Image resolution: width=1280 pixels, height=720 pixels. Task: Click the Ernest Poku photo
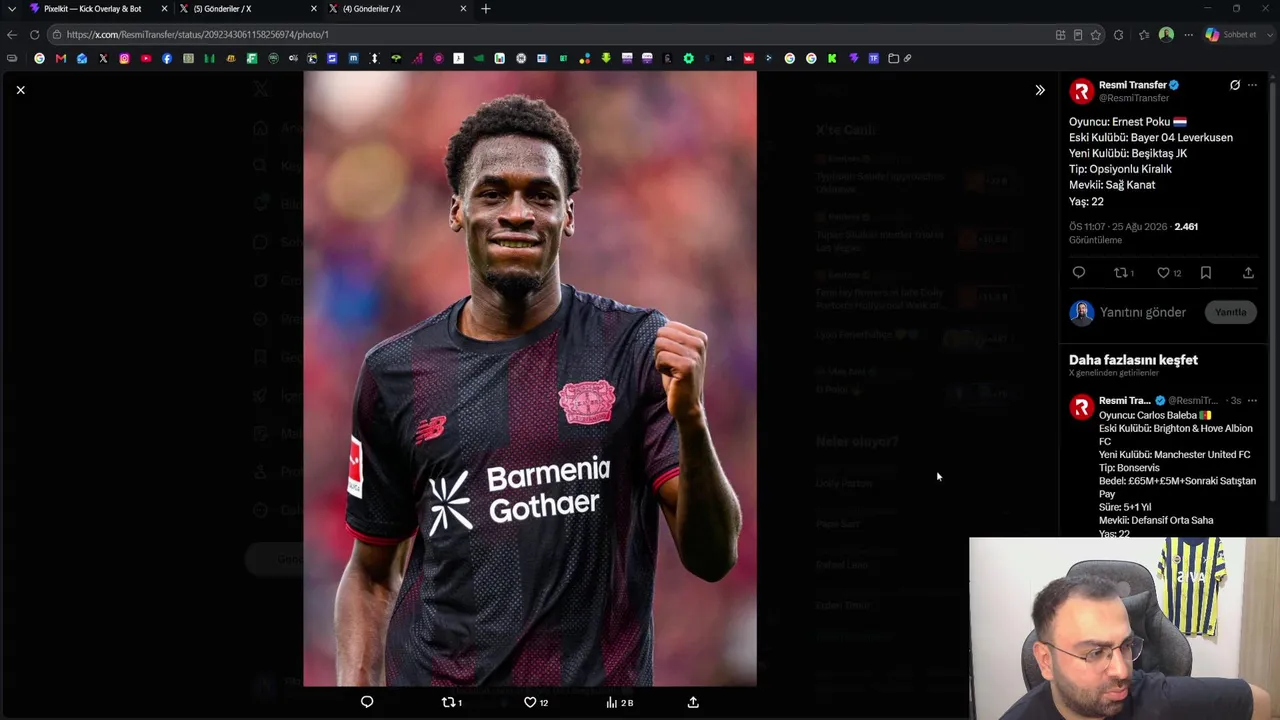pyautogui.click(x=530, y=378)
